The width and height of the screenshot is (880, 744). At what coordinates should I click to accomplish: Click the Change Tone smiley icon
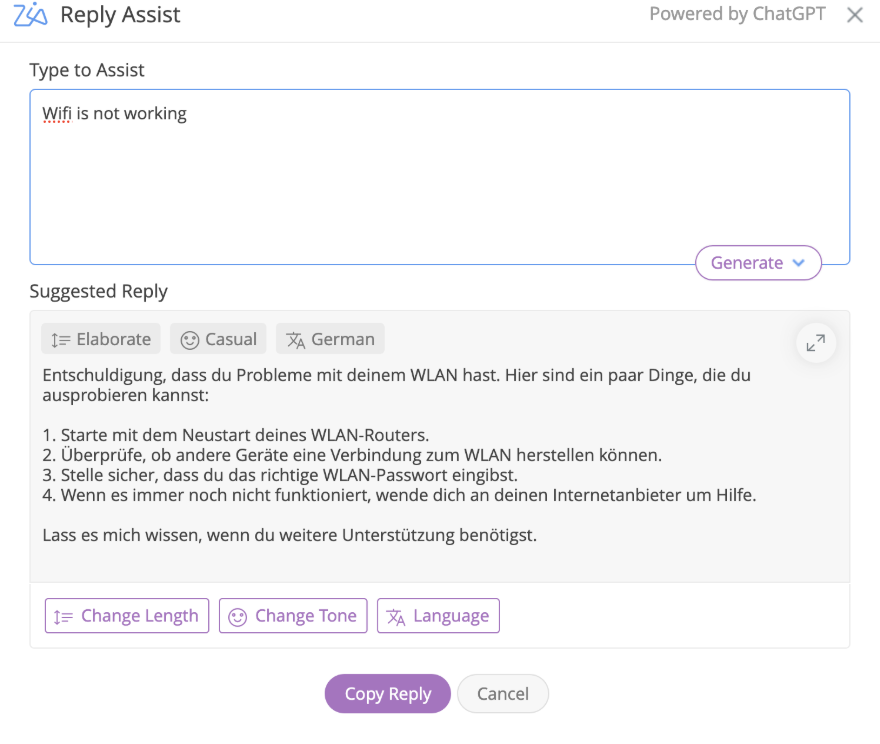click(238, 616)
